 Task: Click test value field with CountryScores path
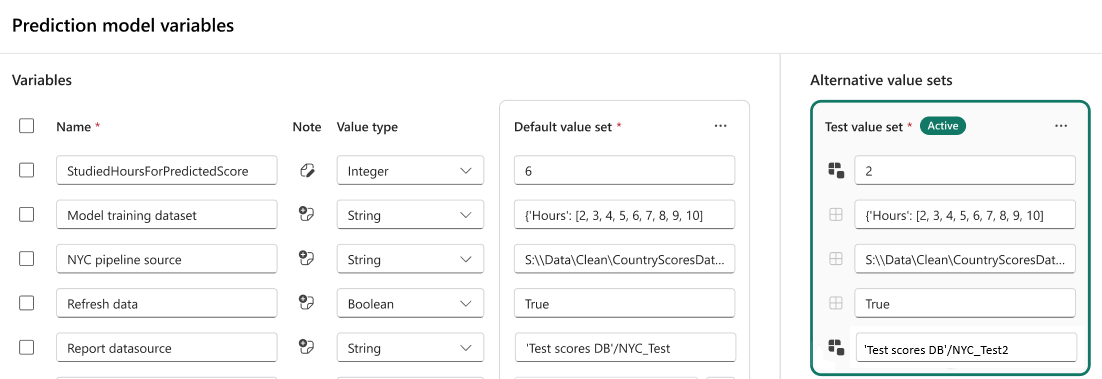coord(965,259)
